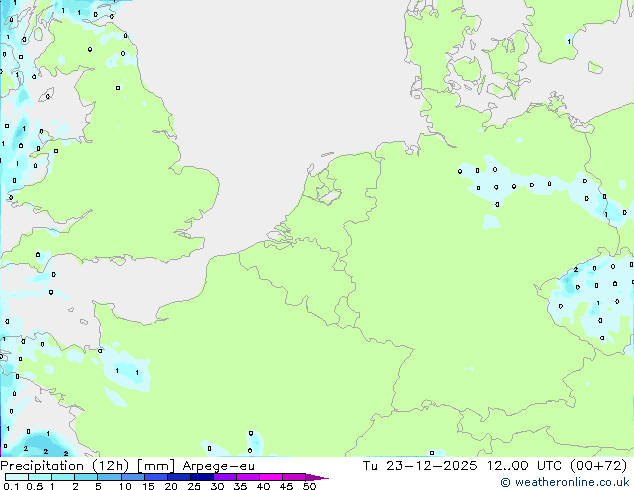
Task: Click the '12..00 UTC' time text
Action: click(x=524, y=466)
